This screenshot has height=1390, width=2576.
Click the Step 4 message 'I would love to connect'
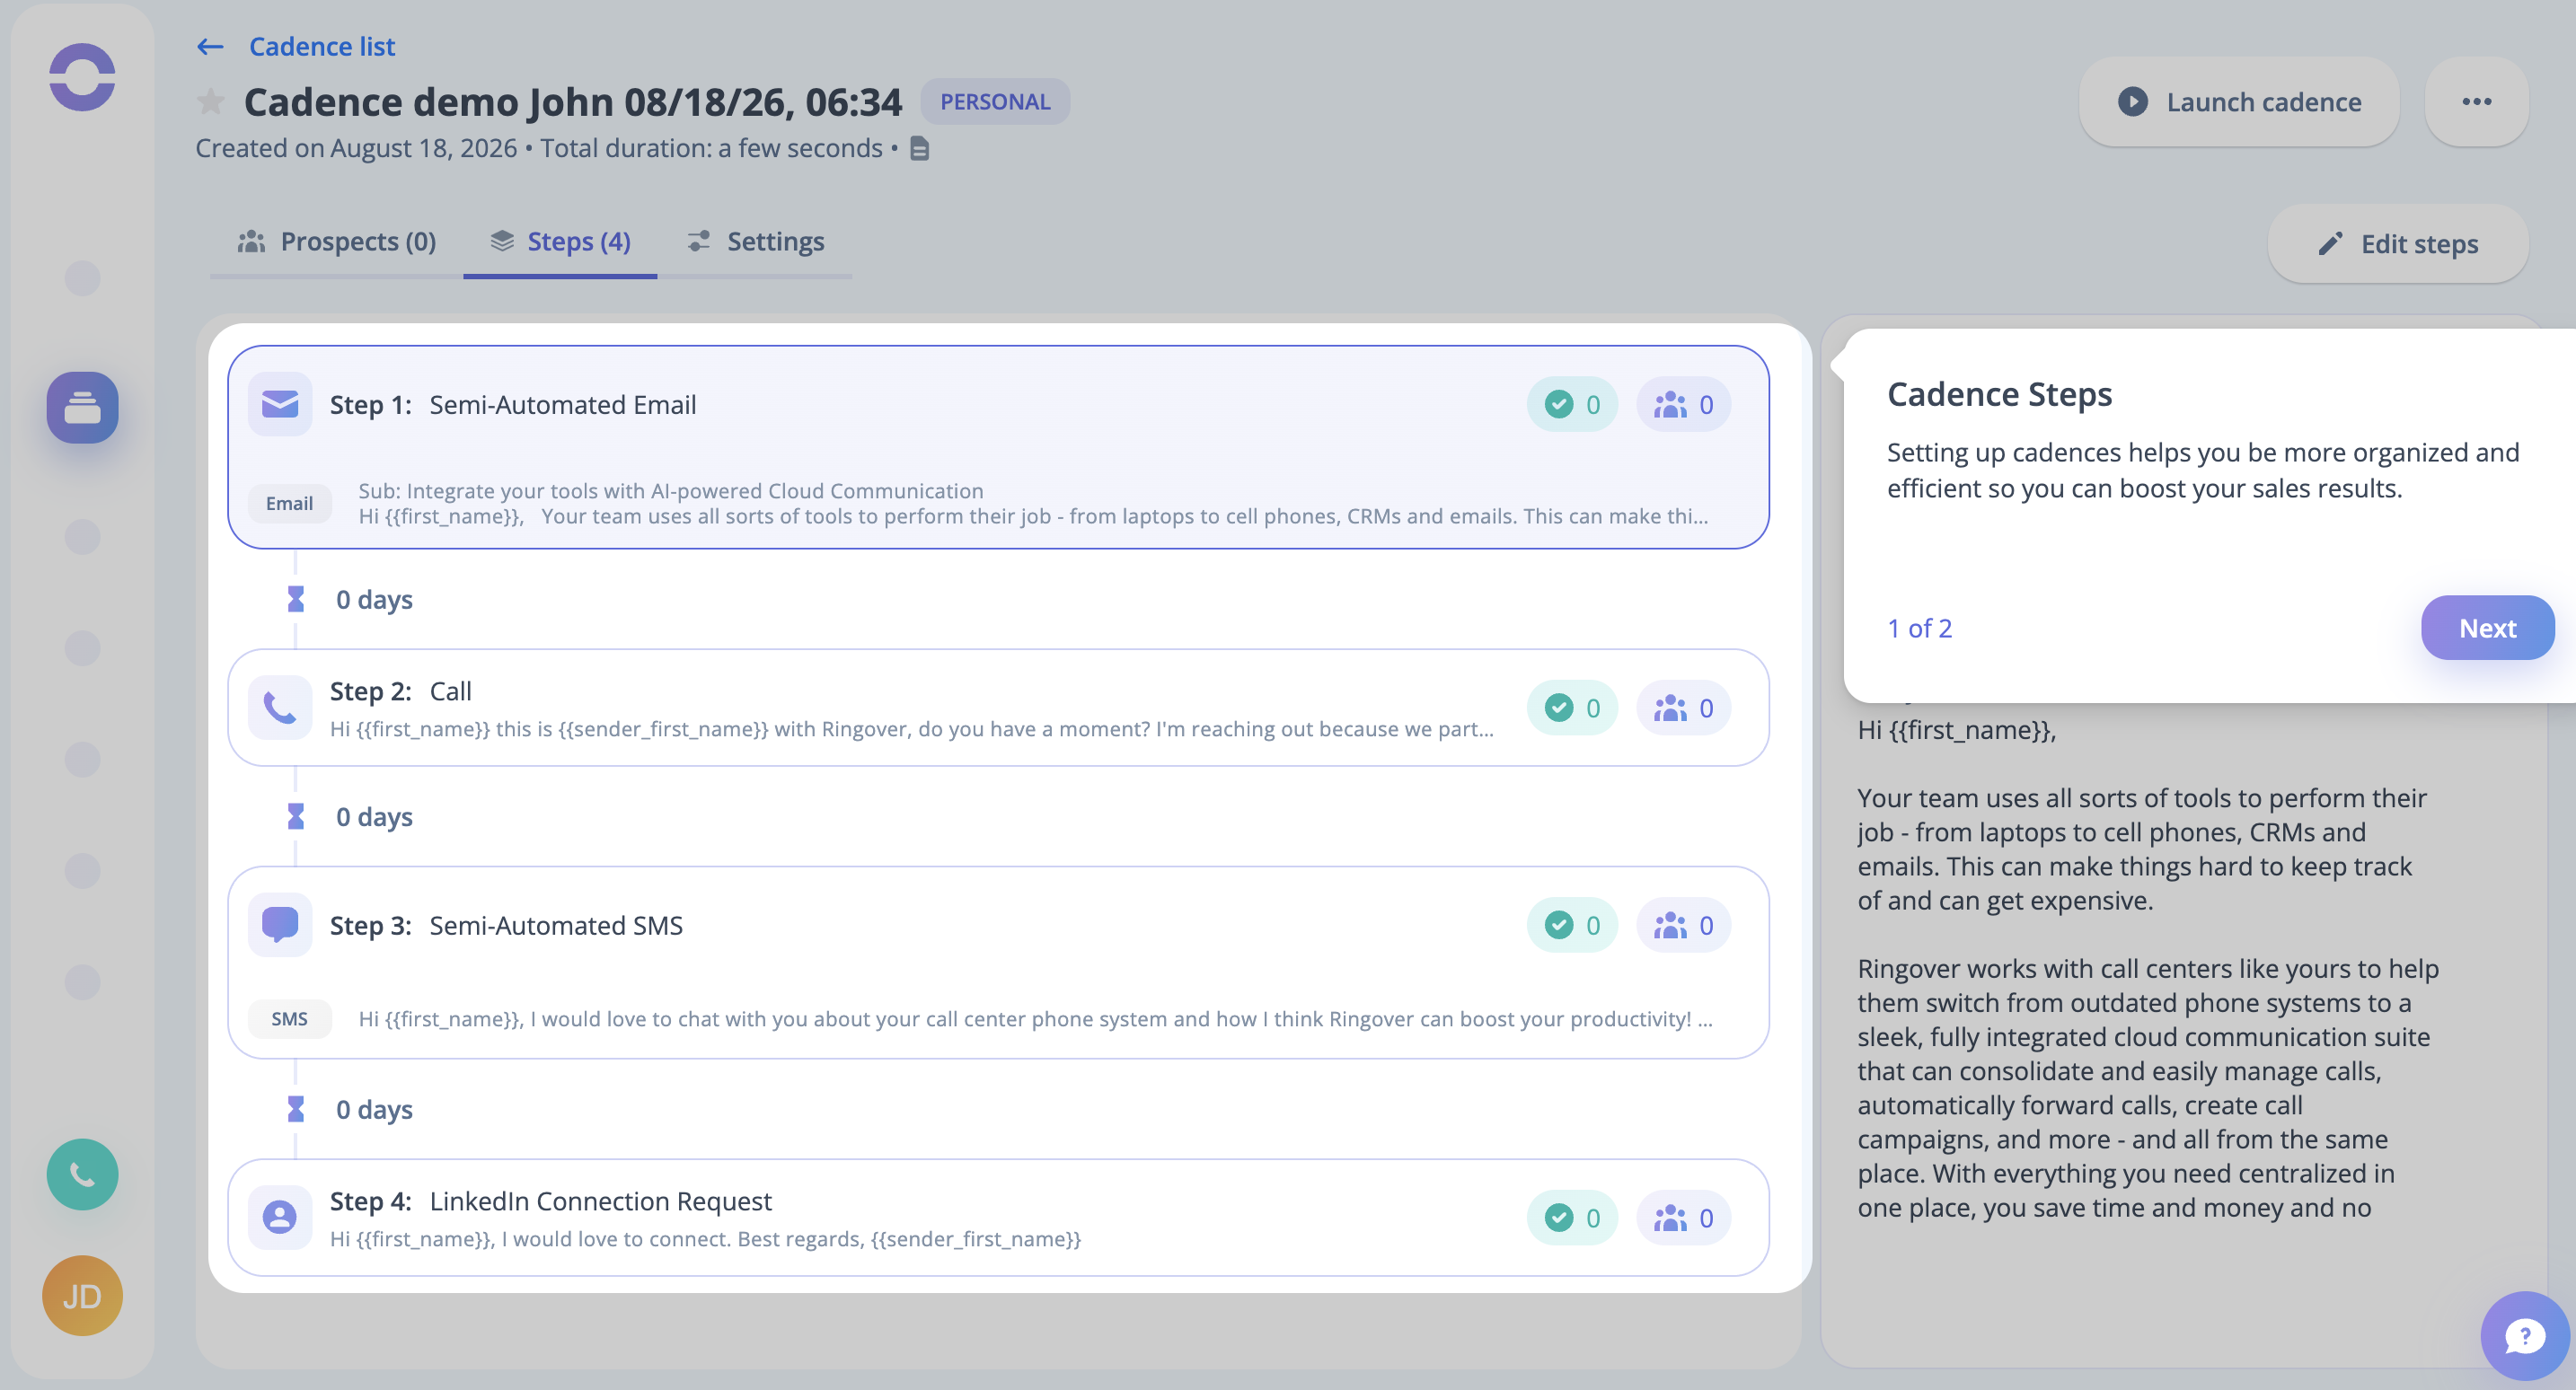(x=705, y=1239)
